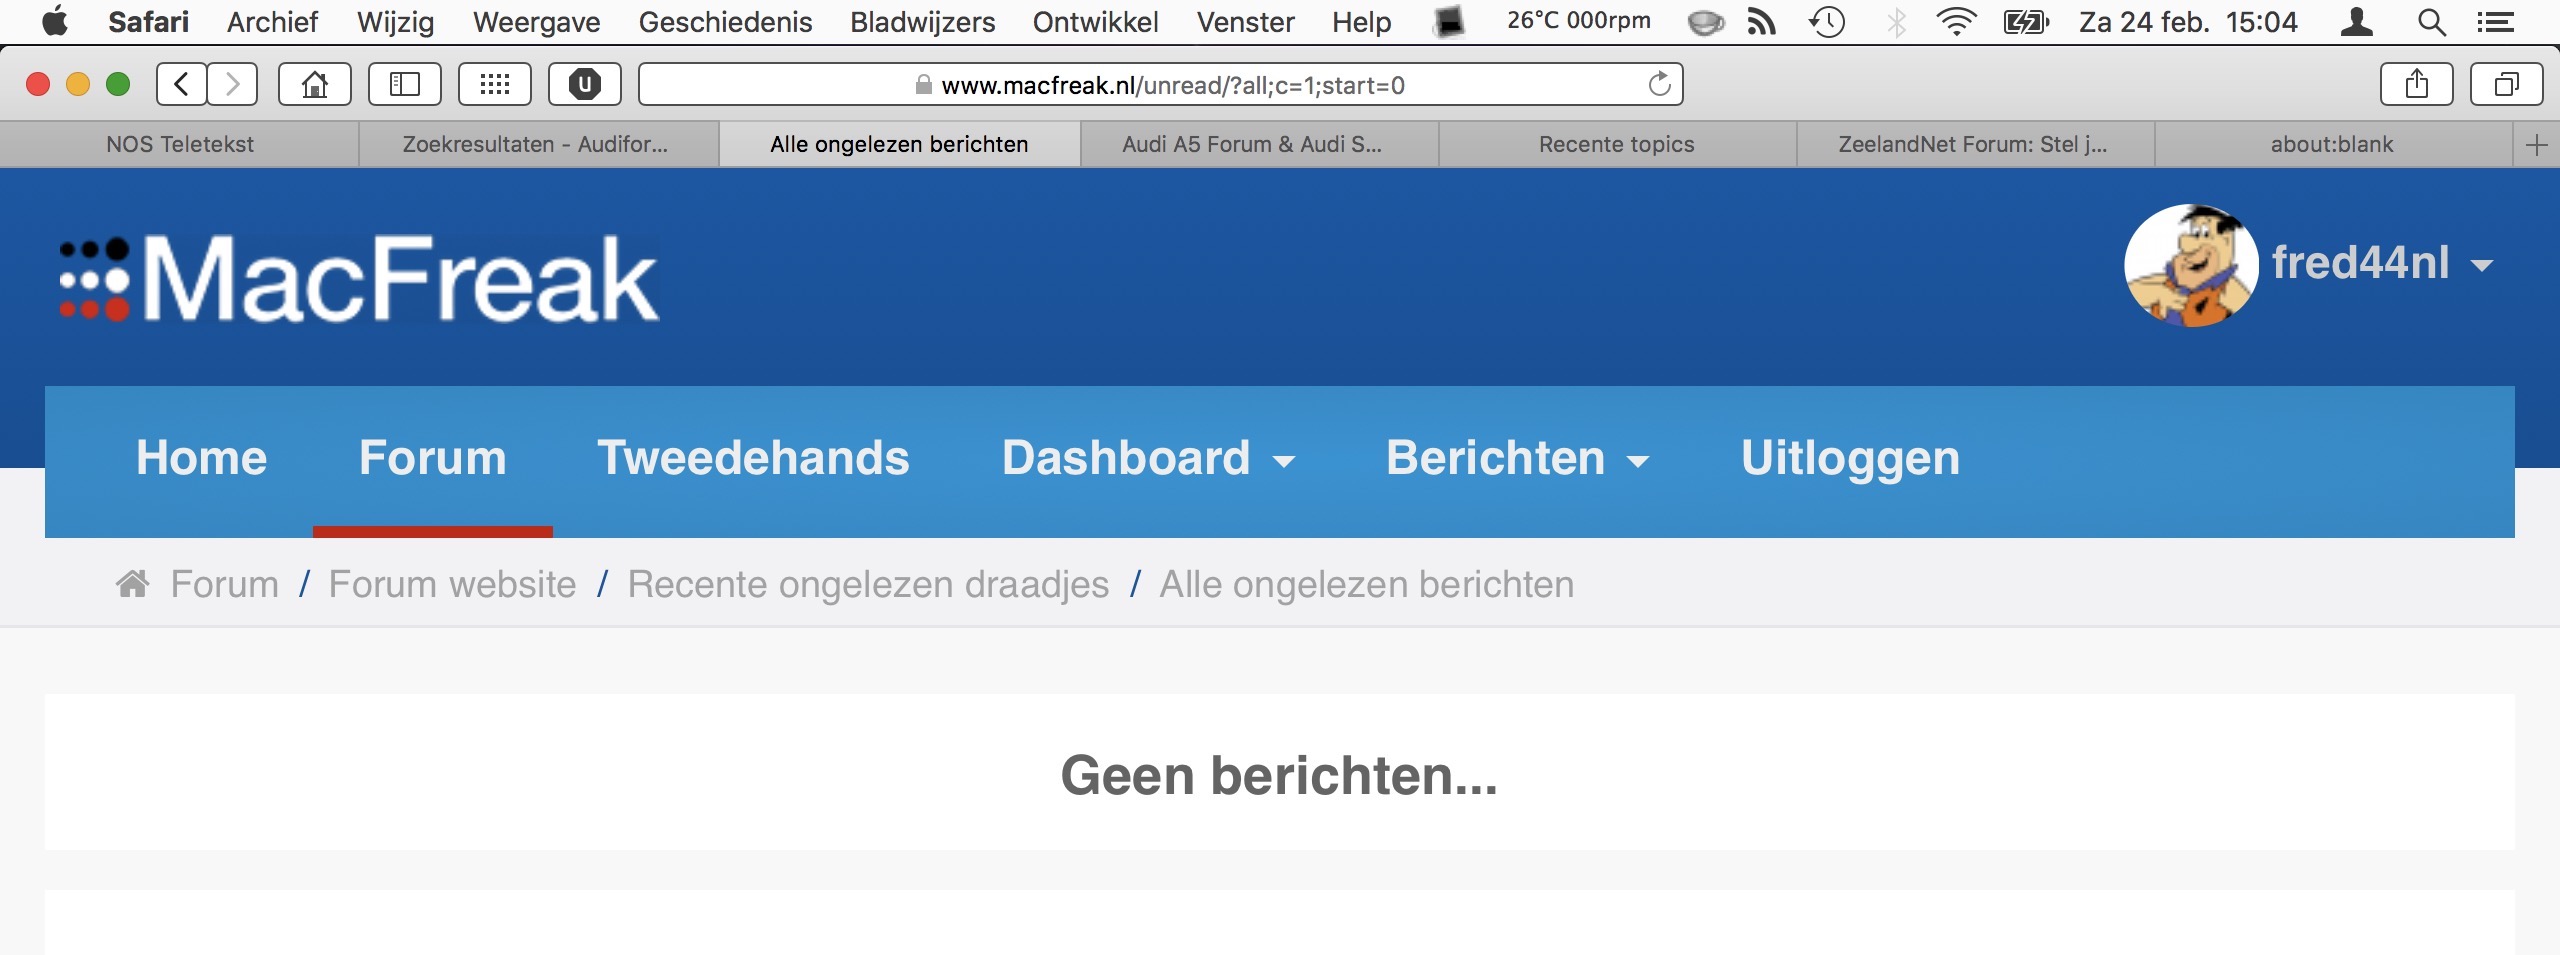Open Spotlight search in the menu bar
Image resolution: width=2560 pixels, height=955 pixels.
coord(2432,22)
